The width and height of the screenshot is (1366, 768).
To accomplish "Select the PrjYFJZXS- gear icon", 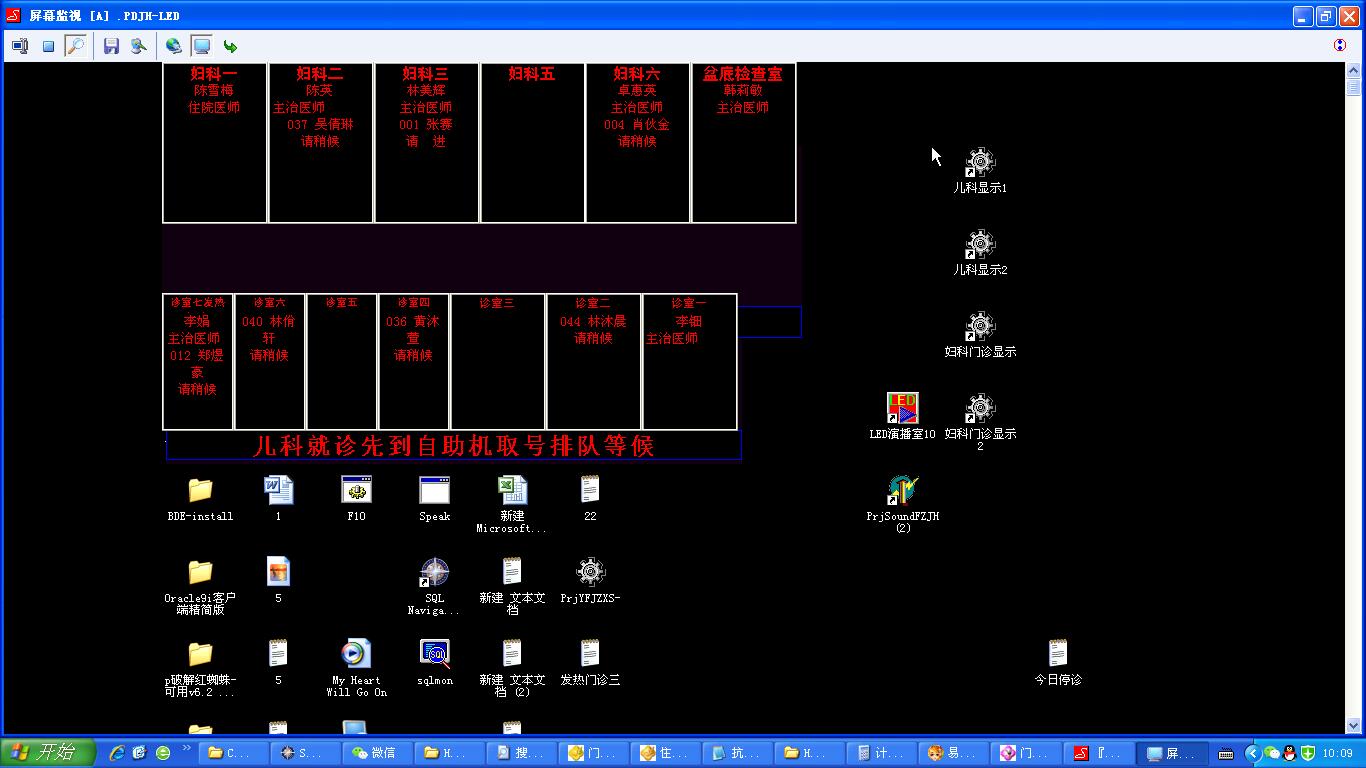I will click(590, 580).
